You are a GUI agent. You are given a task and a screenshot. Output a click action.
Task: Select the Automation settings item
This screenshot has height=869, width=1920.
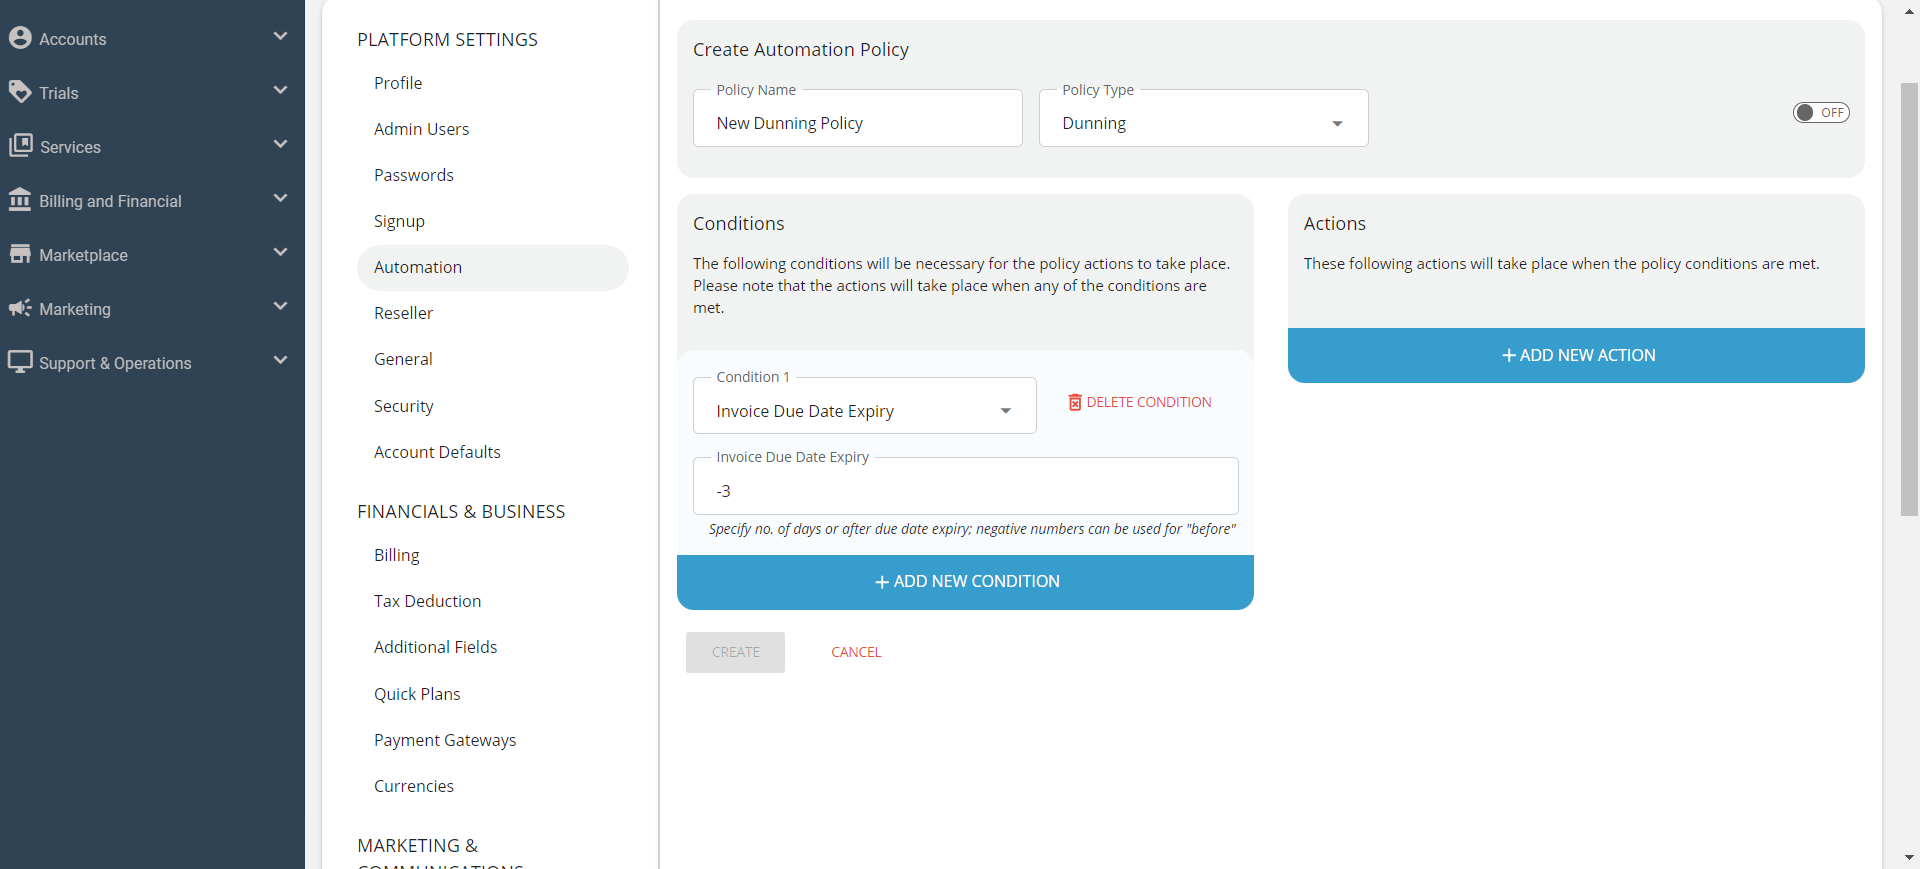(x=492, y=267)
